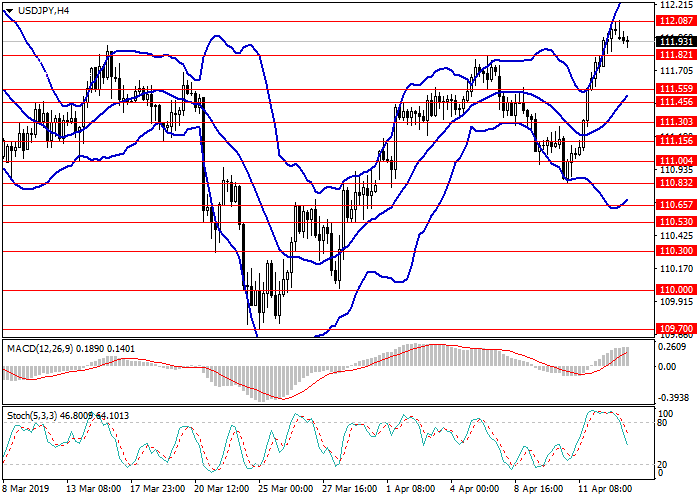The height and width of the screenshot is (500, 700).
Task: Select the current price tag 111.931
Action: point(676,41)
